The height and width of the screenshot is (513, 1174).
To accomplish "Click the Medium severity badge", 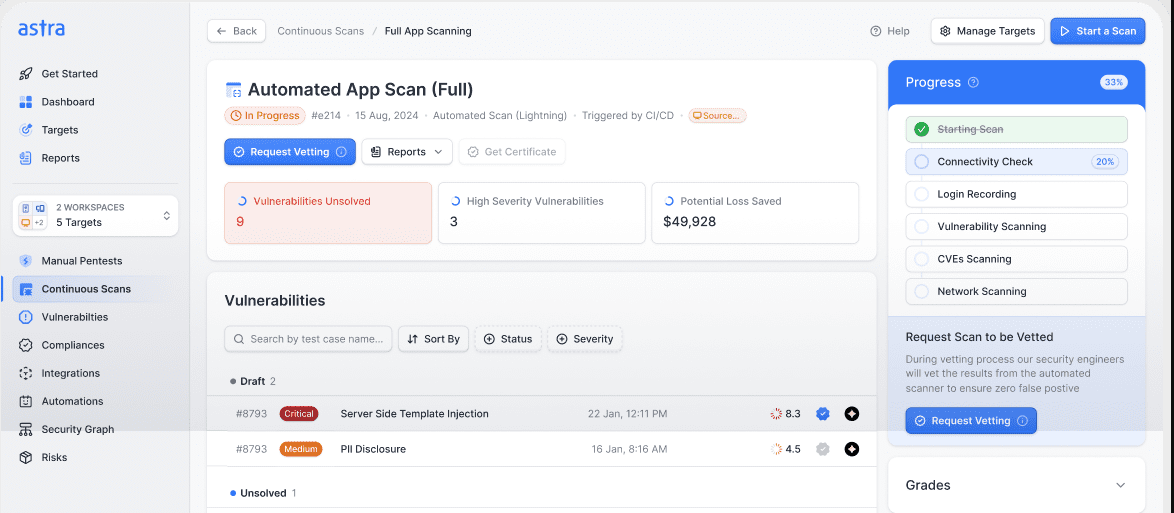I will 301,449.
